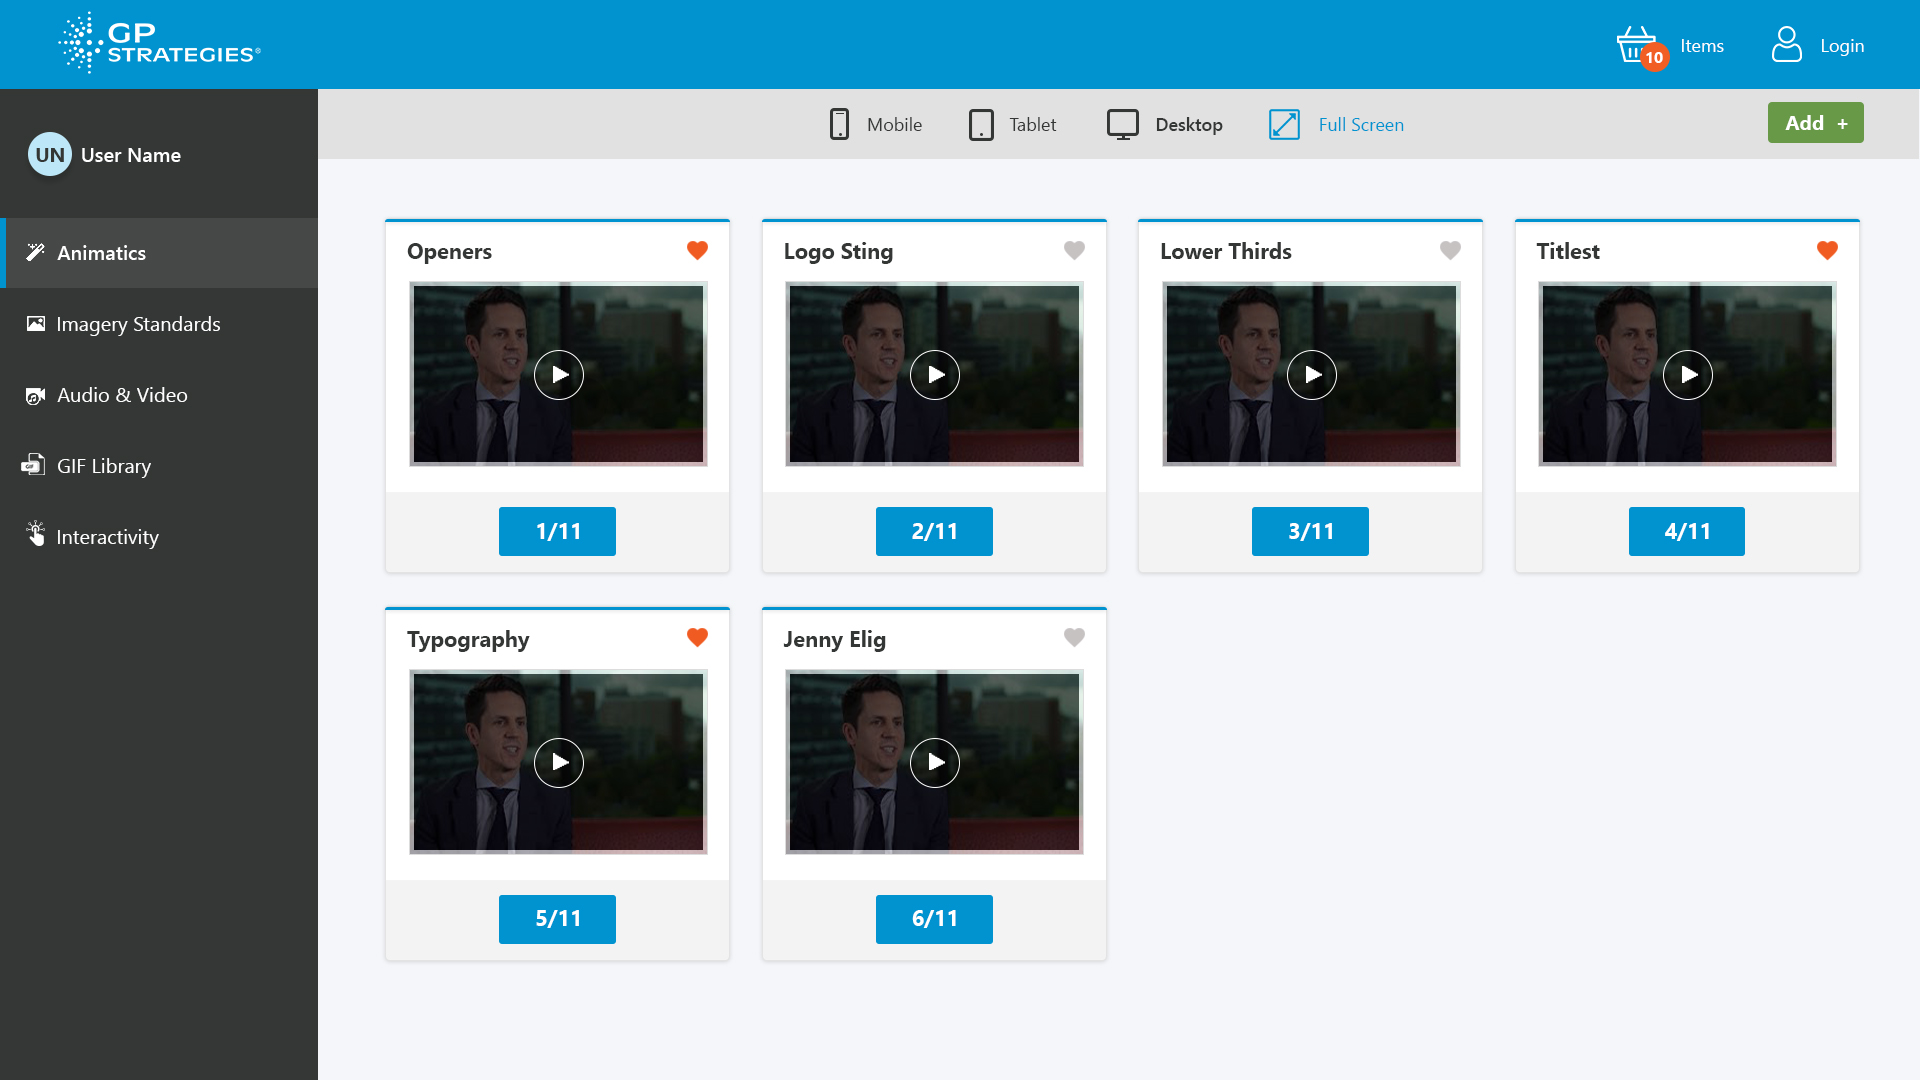Screen dimensions: 1920x1080
Task: Click the Login user icon
Action: coord(1786,45)
